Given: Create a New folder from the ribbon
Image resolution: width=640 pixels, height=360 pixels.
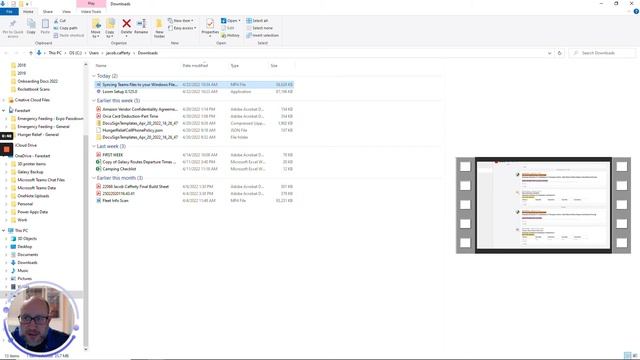Looking at the screenshot, I should coord(159,28).
